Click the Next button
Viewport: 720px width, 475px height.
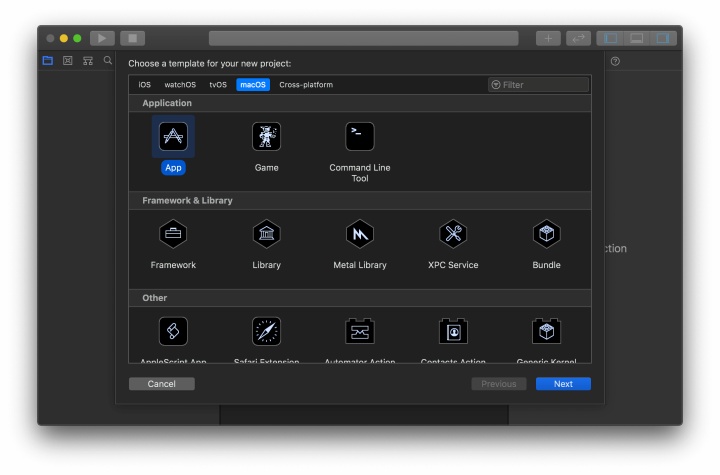coord(563,384)
